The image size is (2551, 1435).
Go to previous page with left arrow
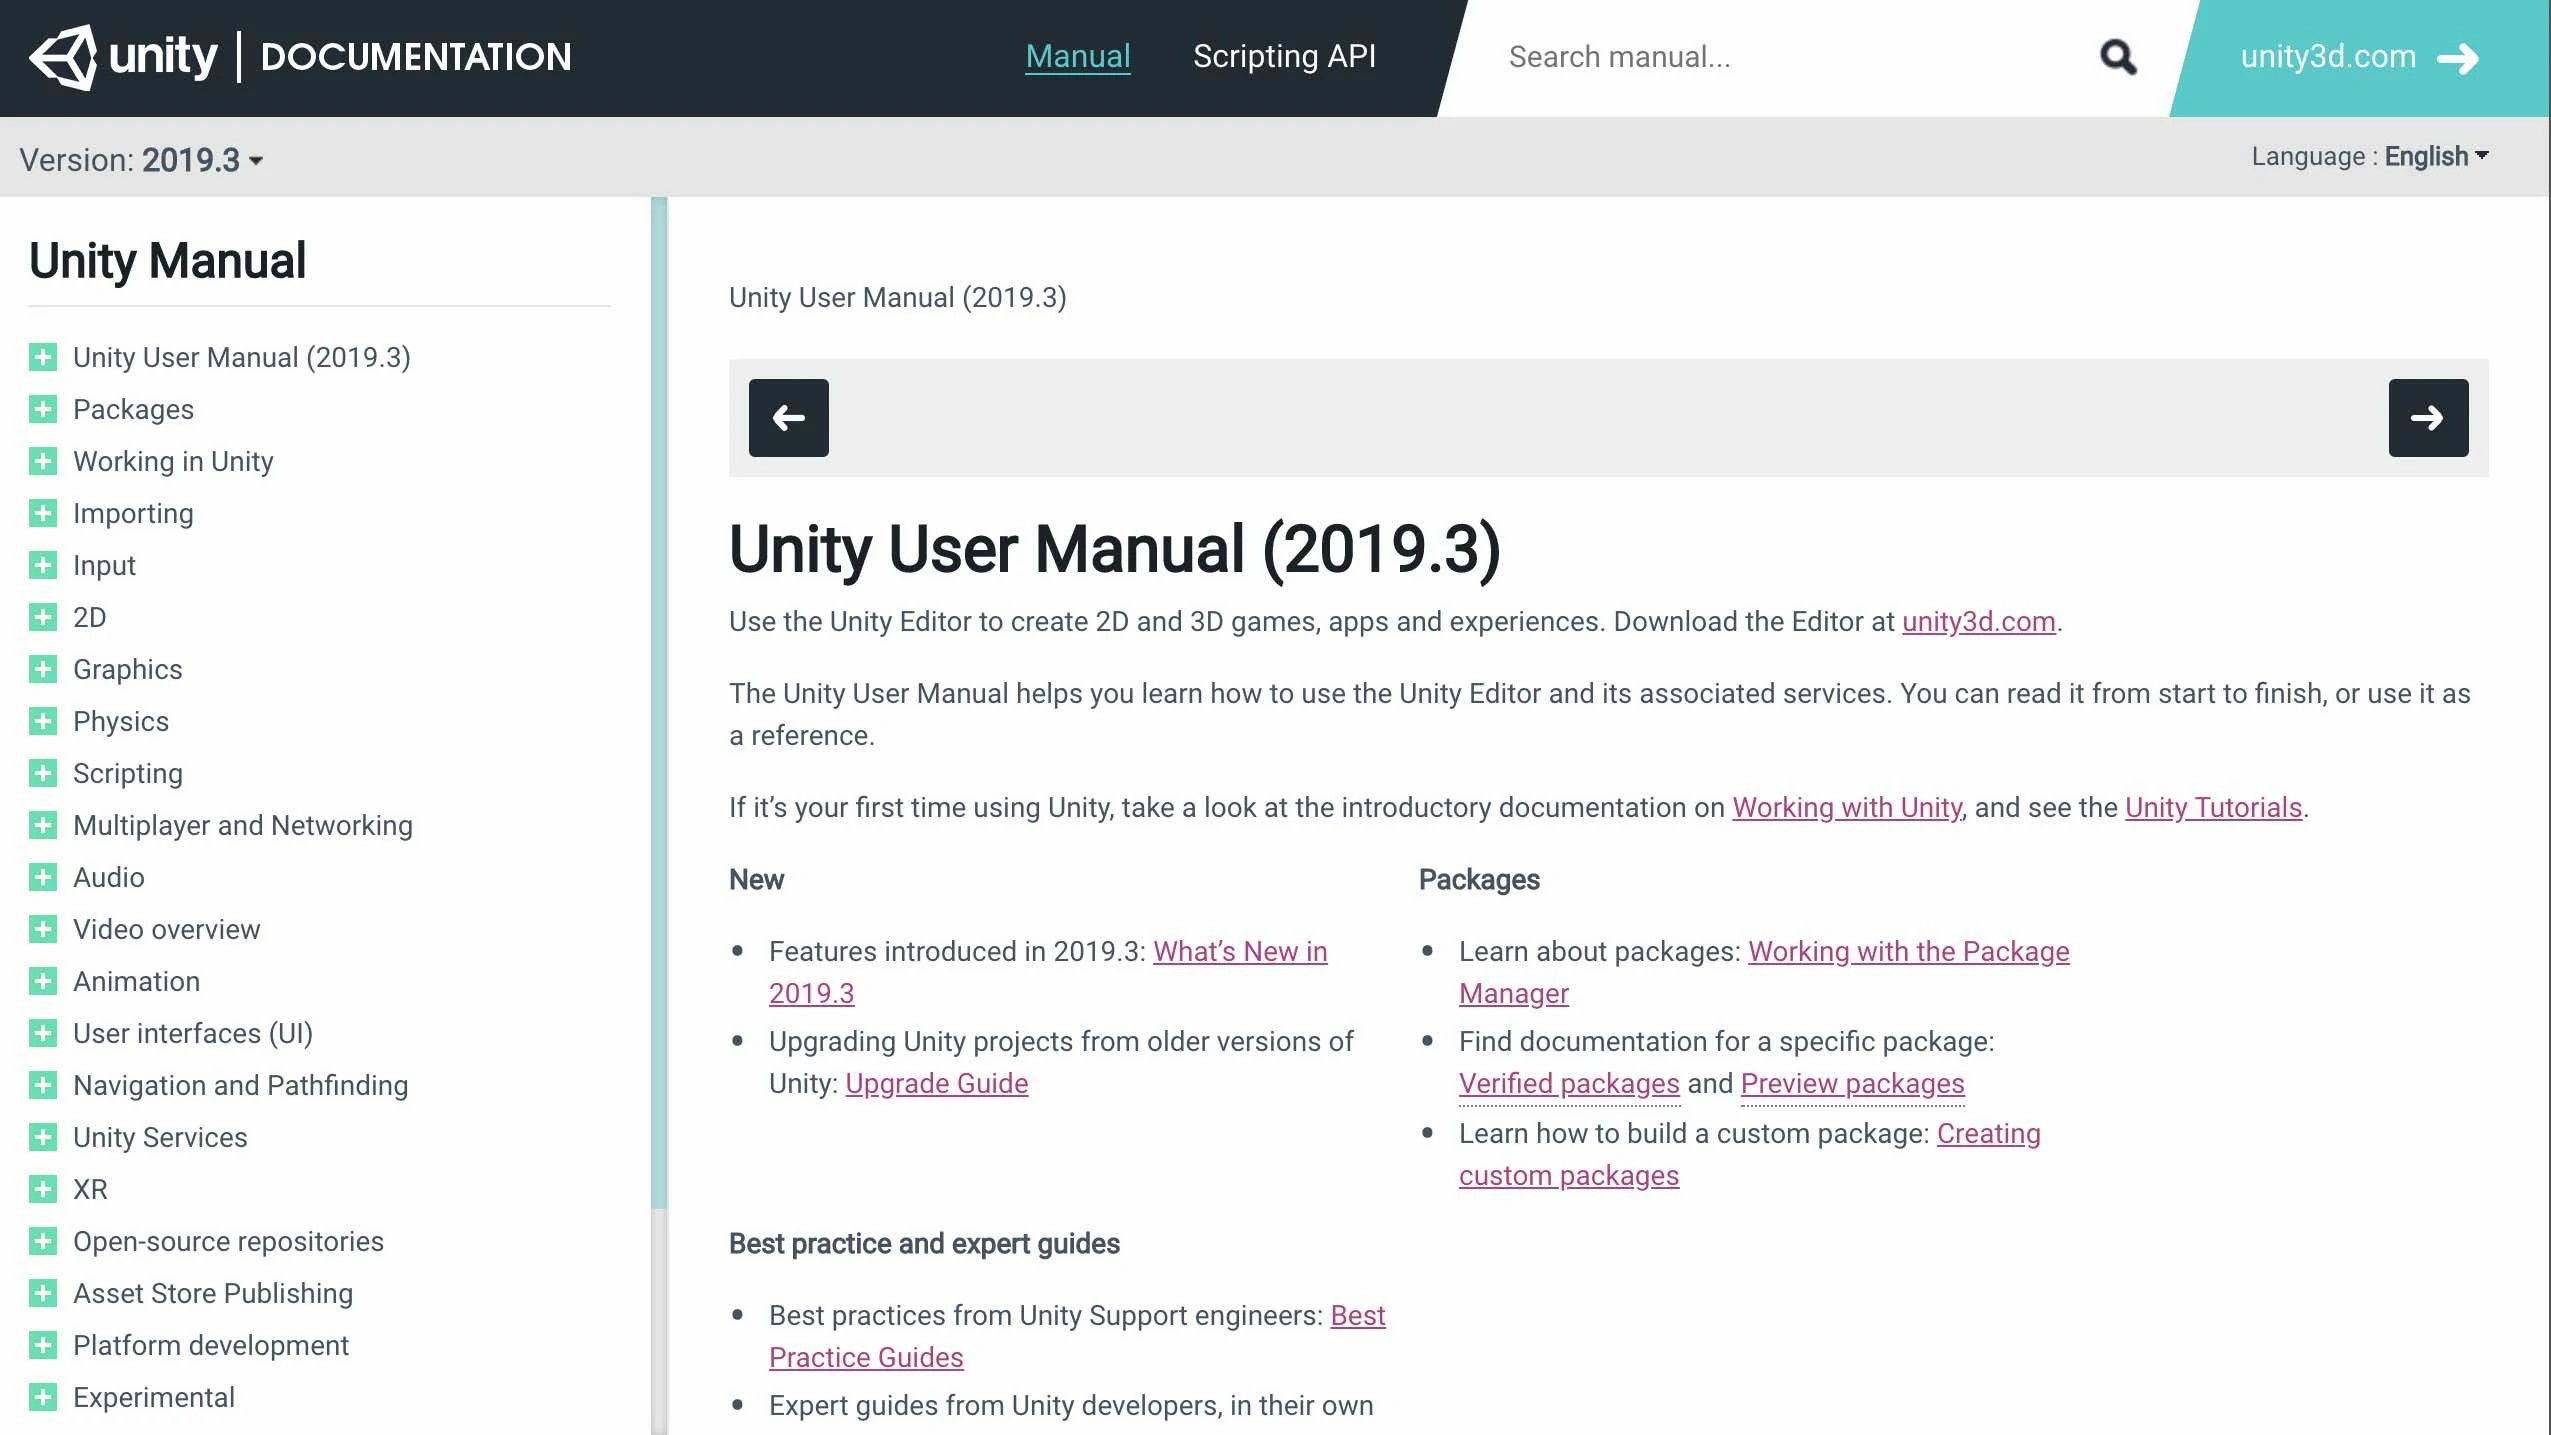(789, 418)
